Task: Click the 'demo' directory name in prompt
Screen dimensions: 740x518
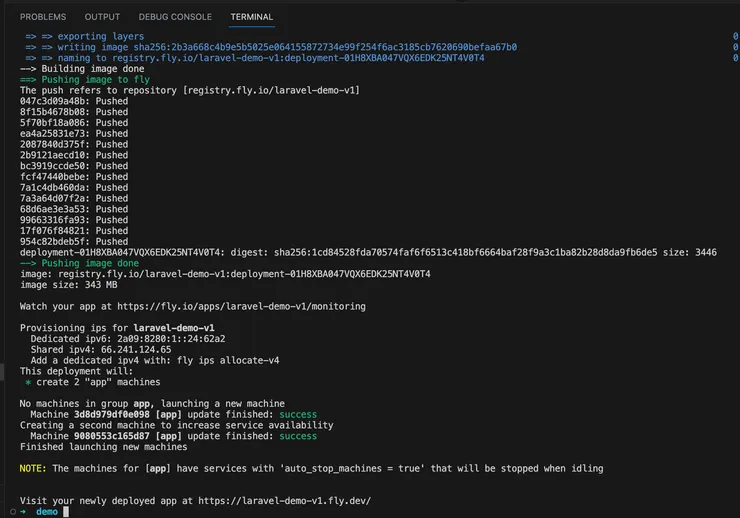Action: tap(47, 512)
